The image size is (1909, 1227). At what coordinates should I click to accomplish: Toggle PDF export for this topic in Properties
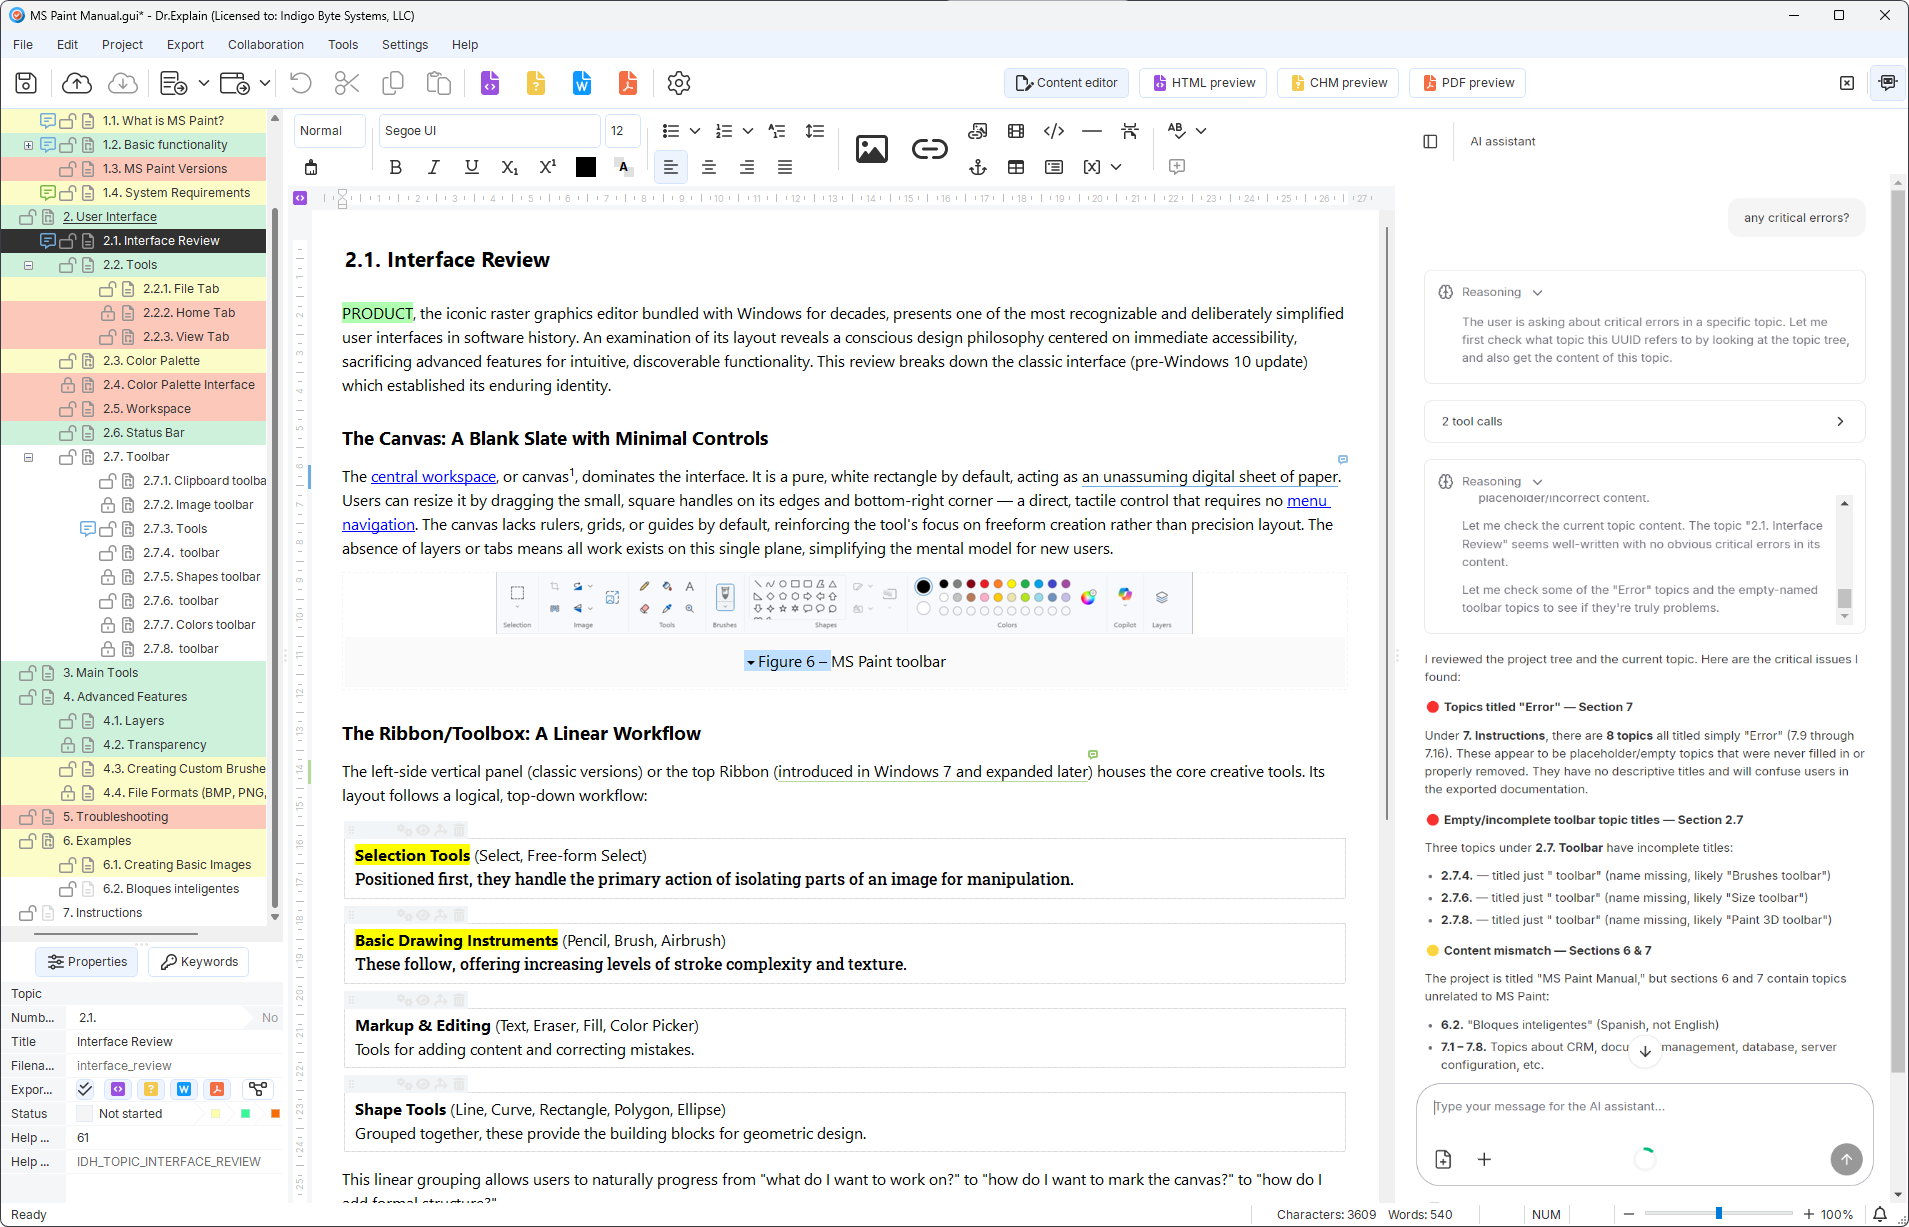217,1089
